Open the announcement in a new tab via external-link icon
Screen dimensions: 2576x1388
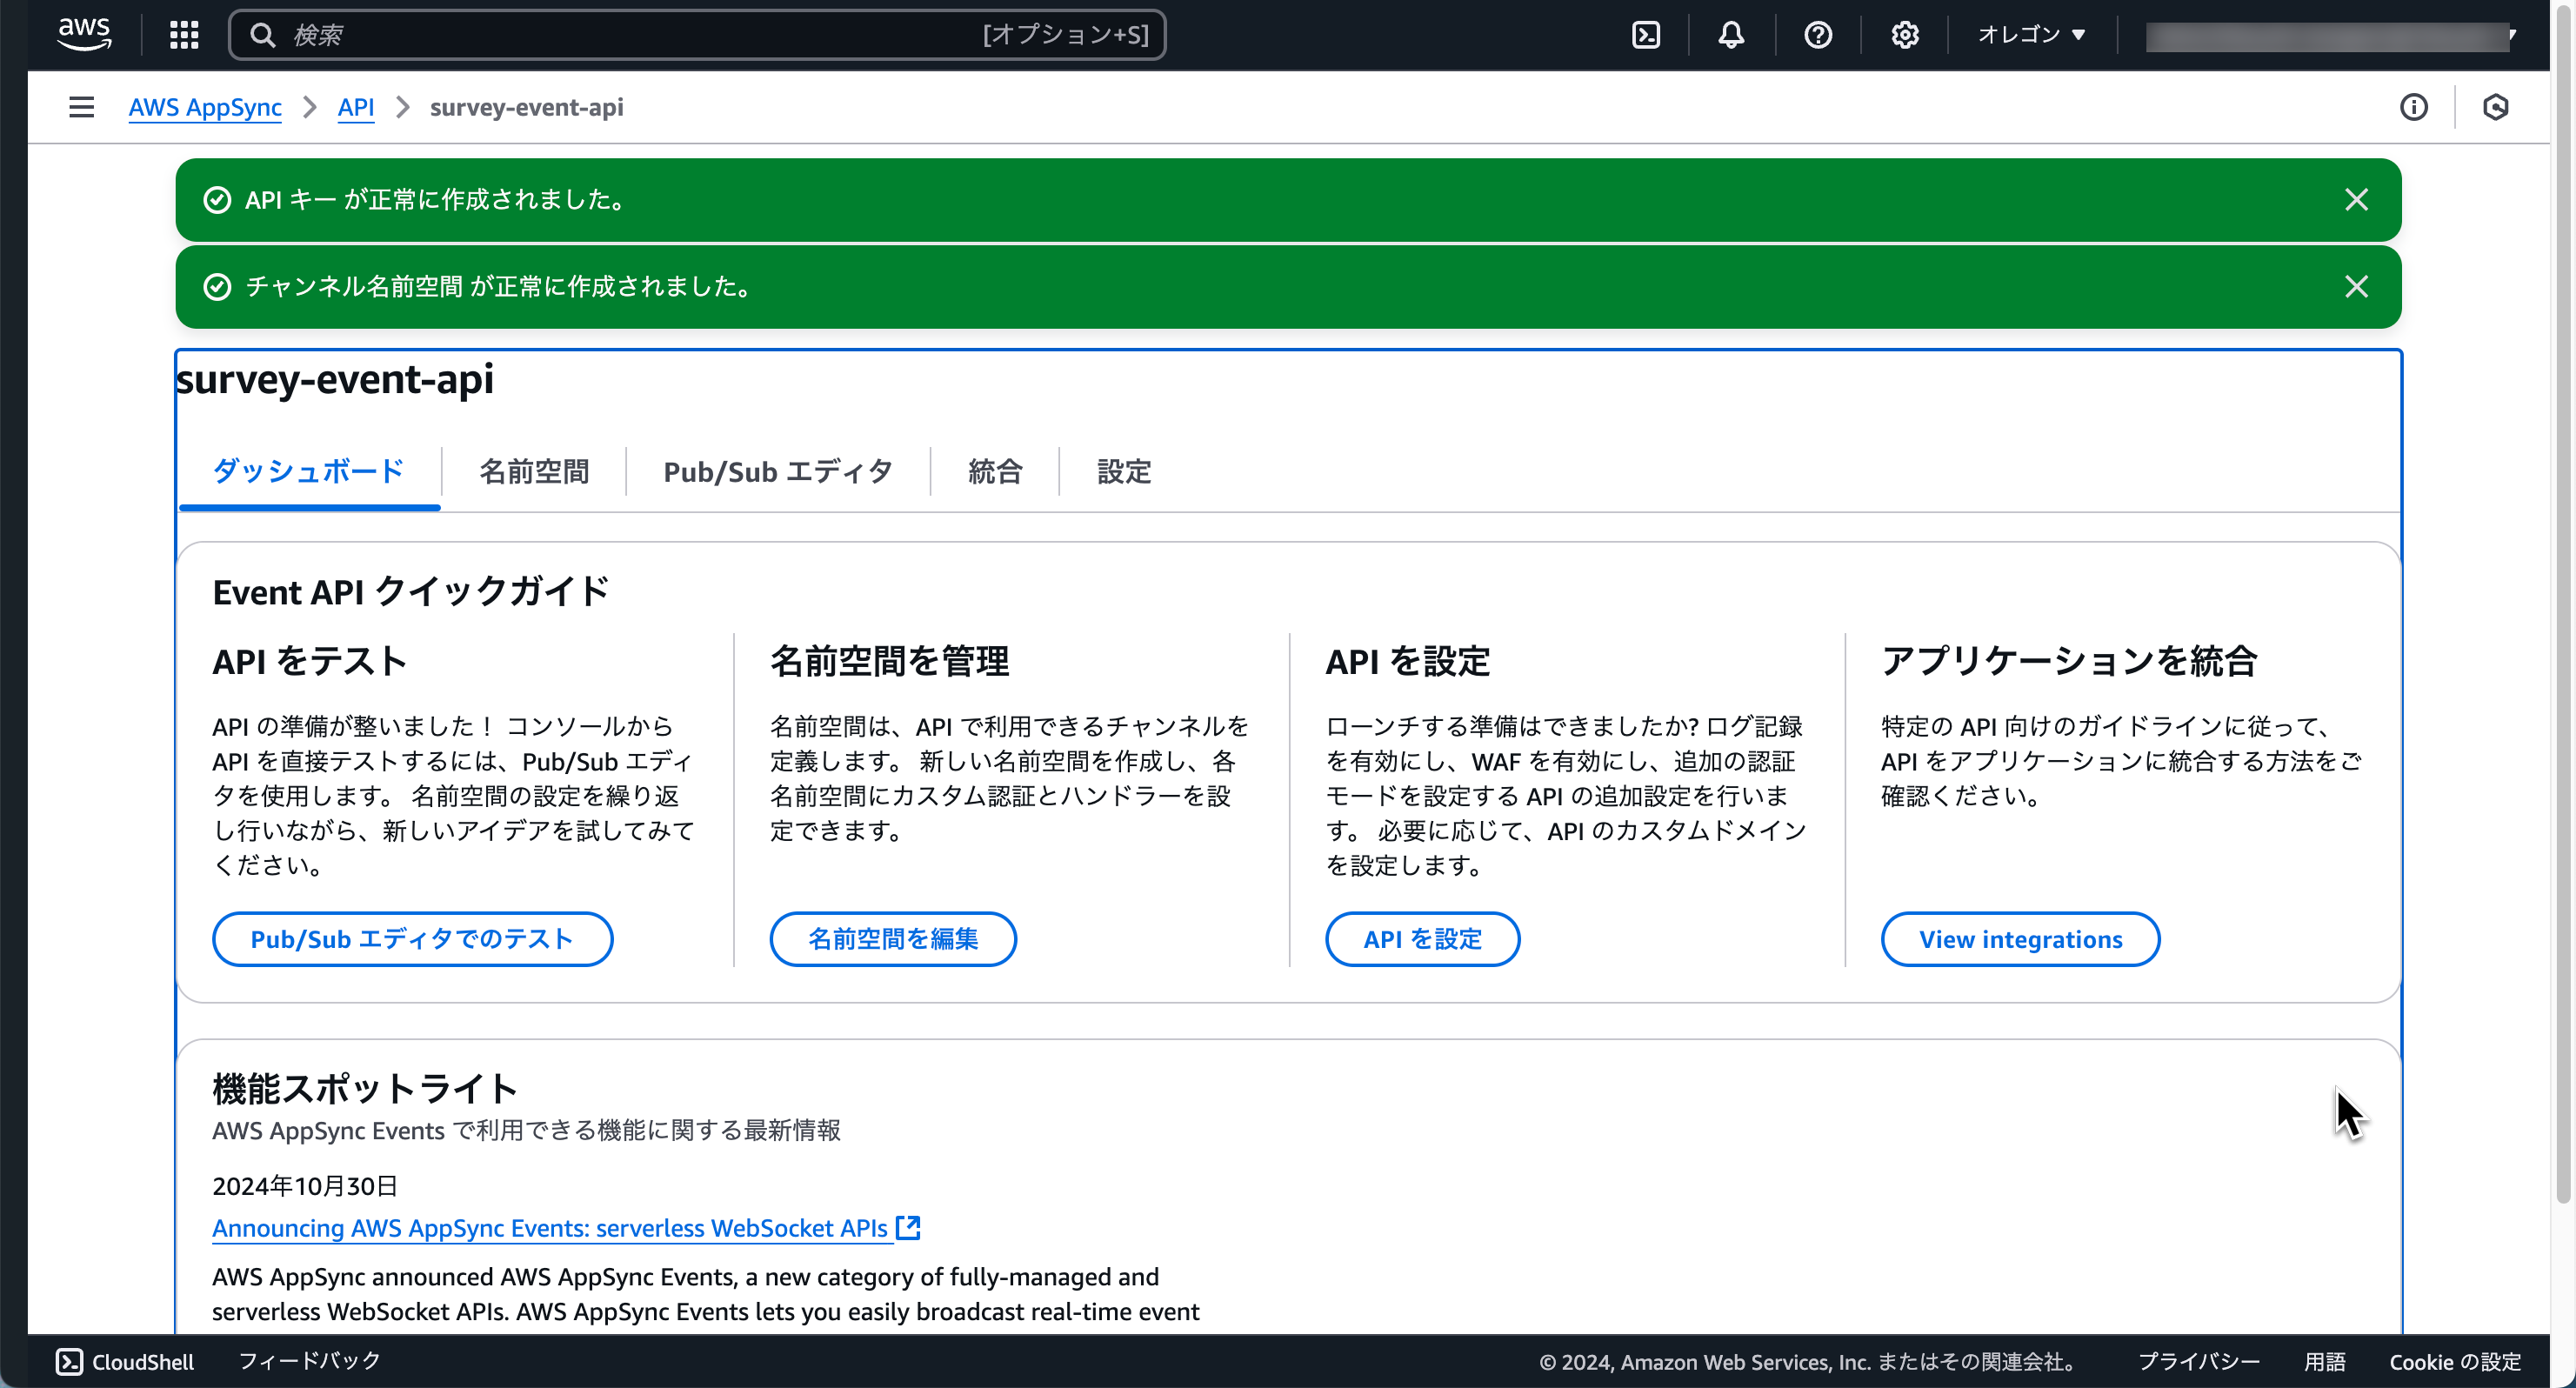pyautogui.click(x=908, y=1227)
